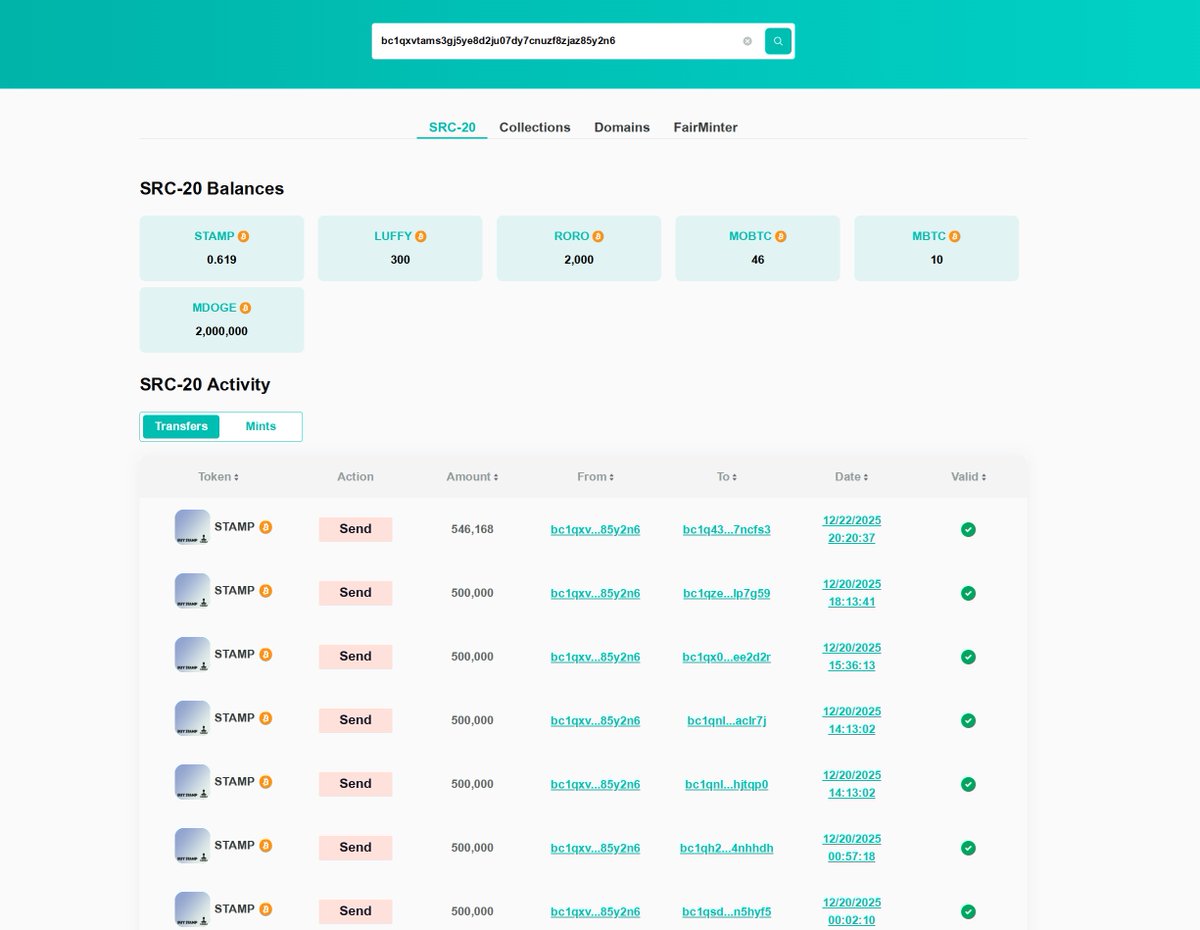1200x930 pixels.
Task: Click STAMP token image in the 18:13:41 row
Action: tap(192, 591)
